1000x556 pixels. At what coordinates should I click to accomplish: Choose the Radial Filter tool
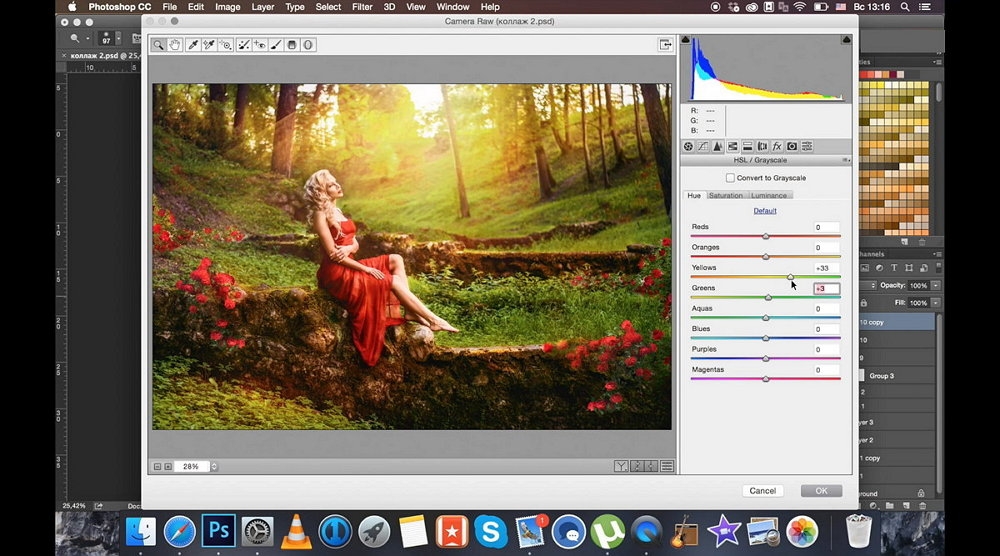[308, 45]
